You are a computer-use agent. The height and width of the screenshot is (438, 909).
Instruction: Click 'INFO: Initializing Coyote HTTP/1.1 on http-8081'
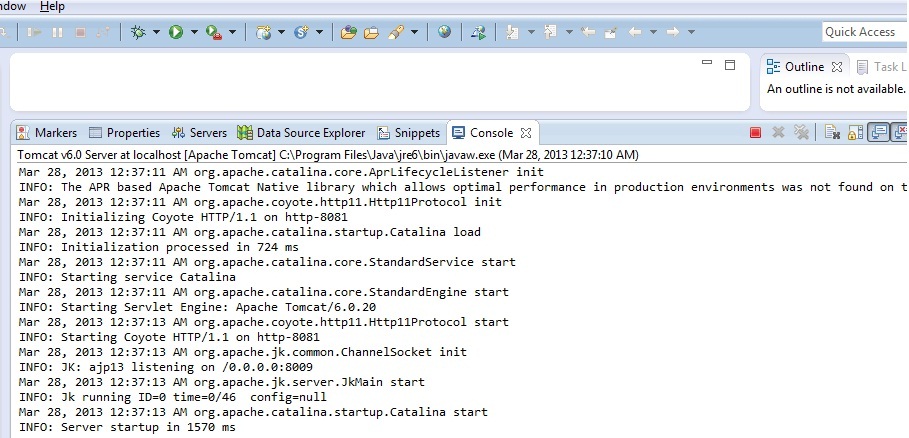tap(183, 217)
